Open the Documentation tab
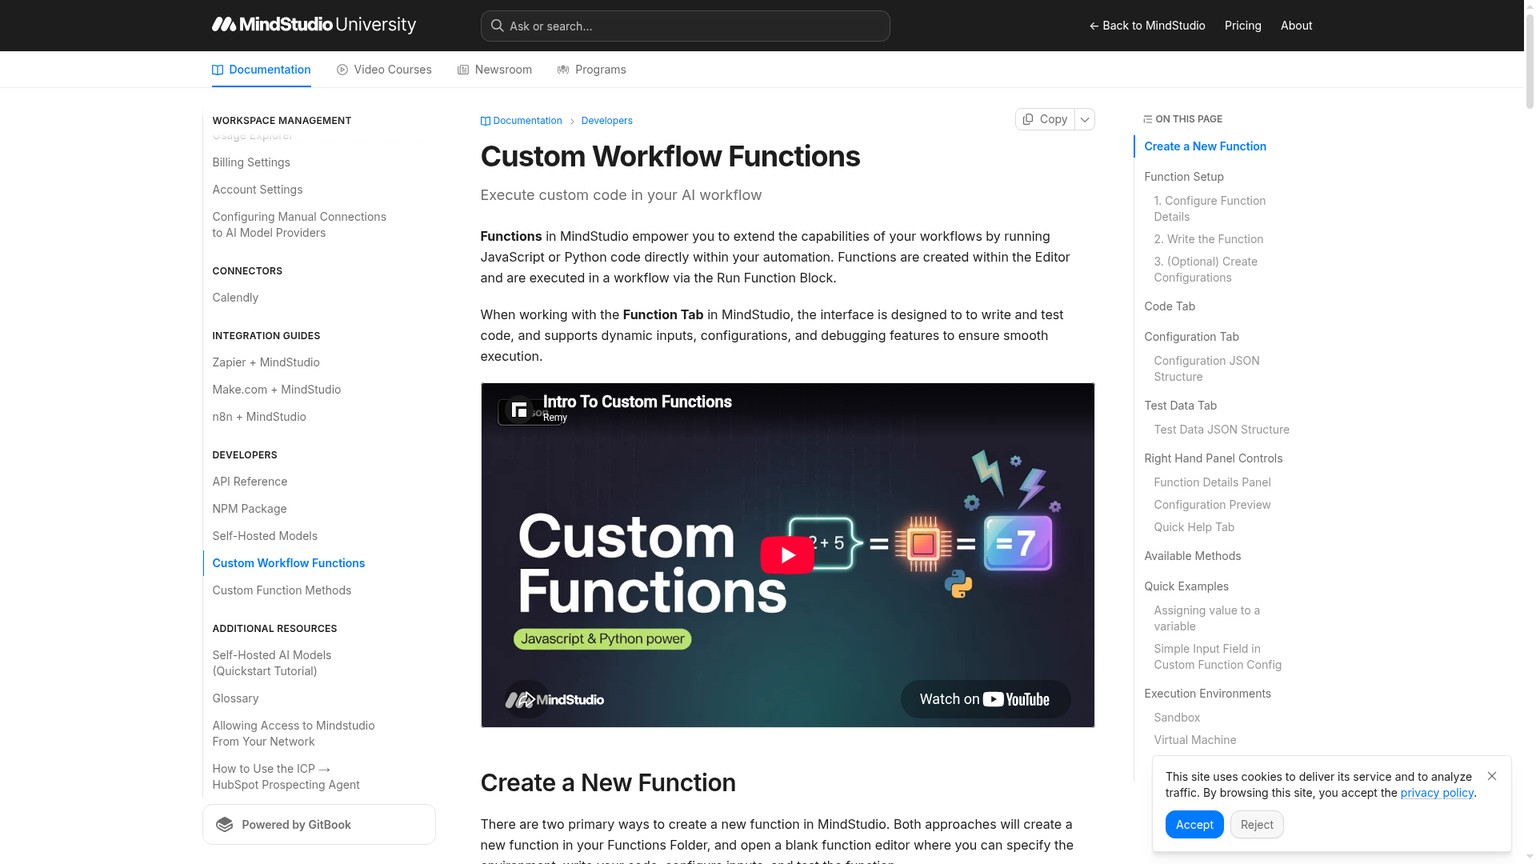Image resolution: width=1536 pixels, height=864 pixels. click(x=261, y=70)
